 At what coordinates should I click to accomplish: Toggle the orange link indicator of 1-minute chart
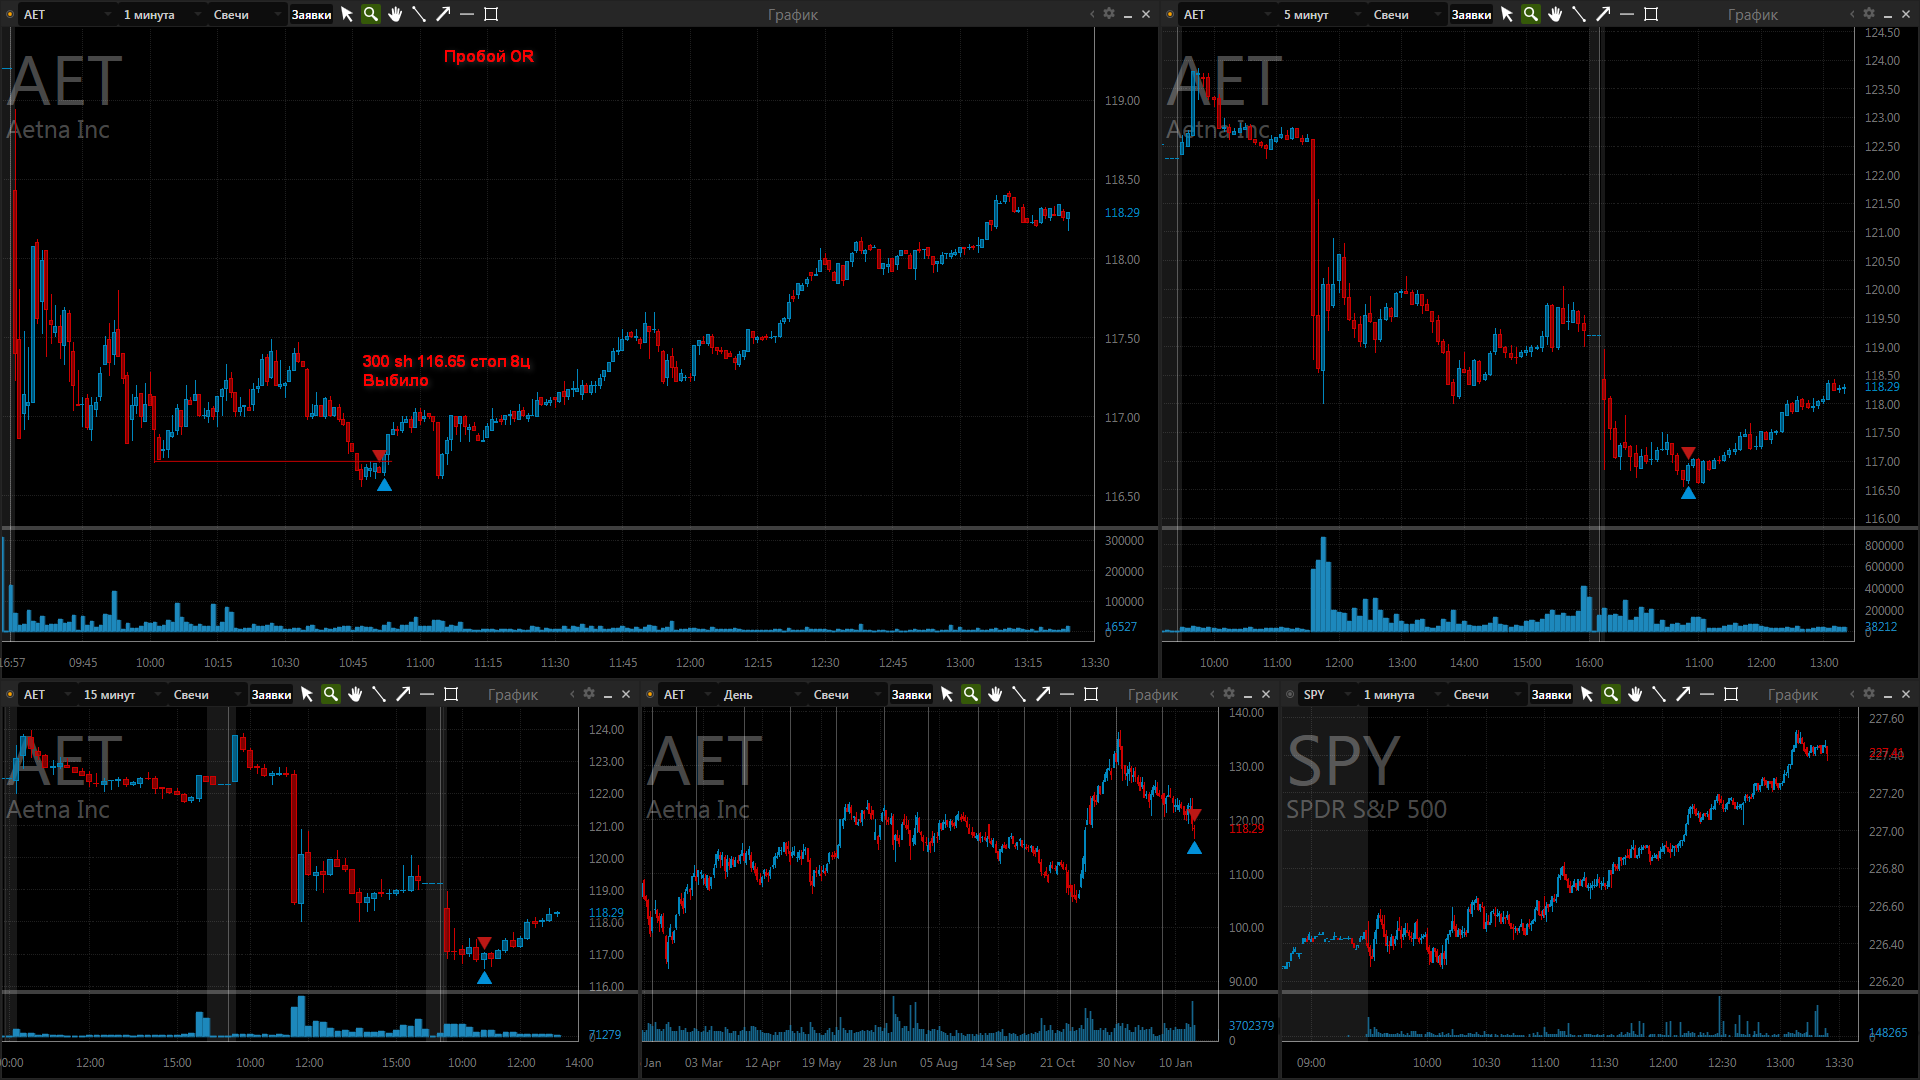(10, 14)
